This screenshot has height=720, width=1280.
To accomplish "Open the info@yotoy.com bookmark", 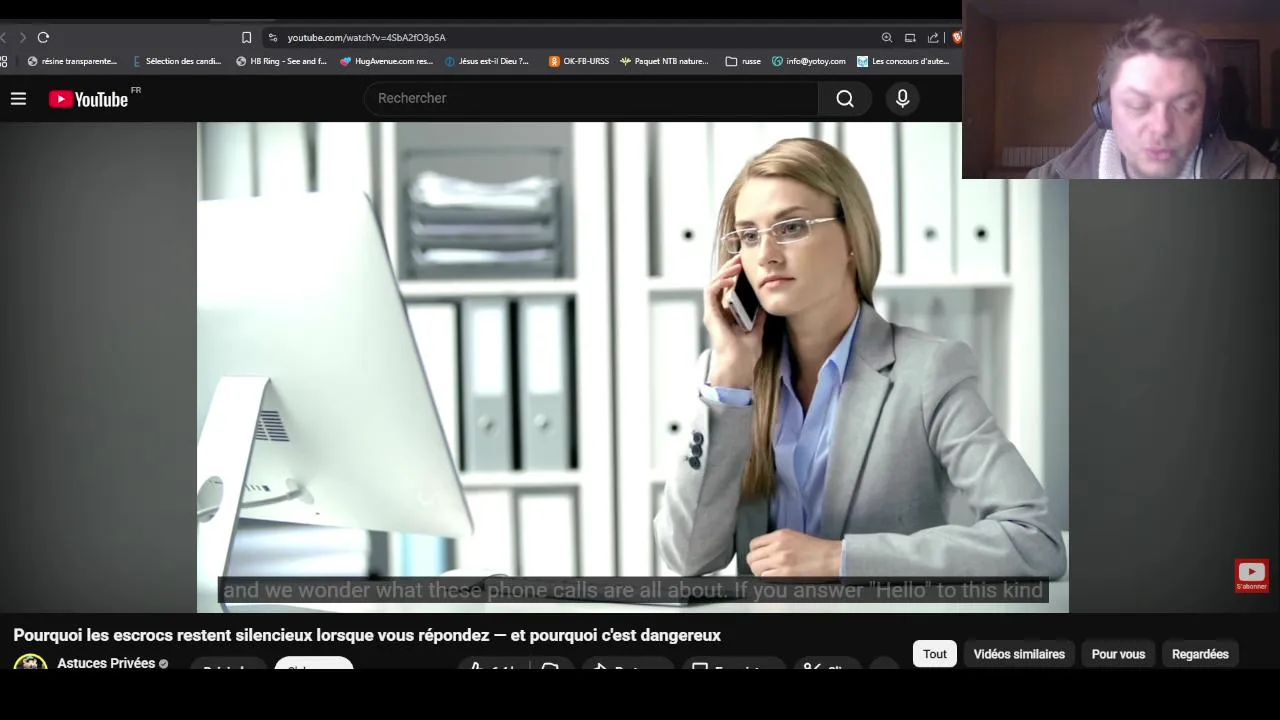I will coord(808,61).
